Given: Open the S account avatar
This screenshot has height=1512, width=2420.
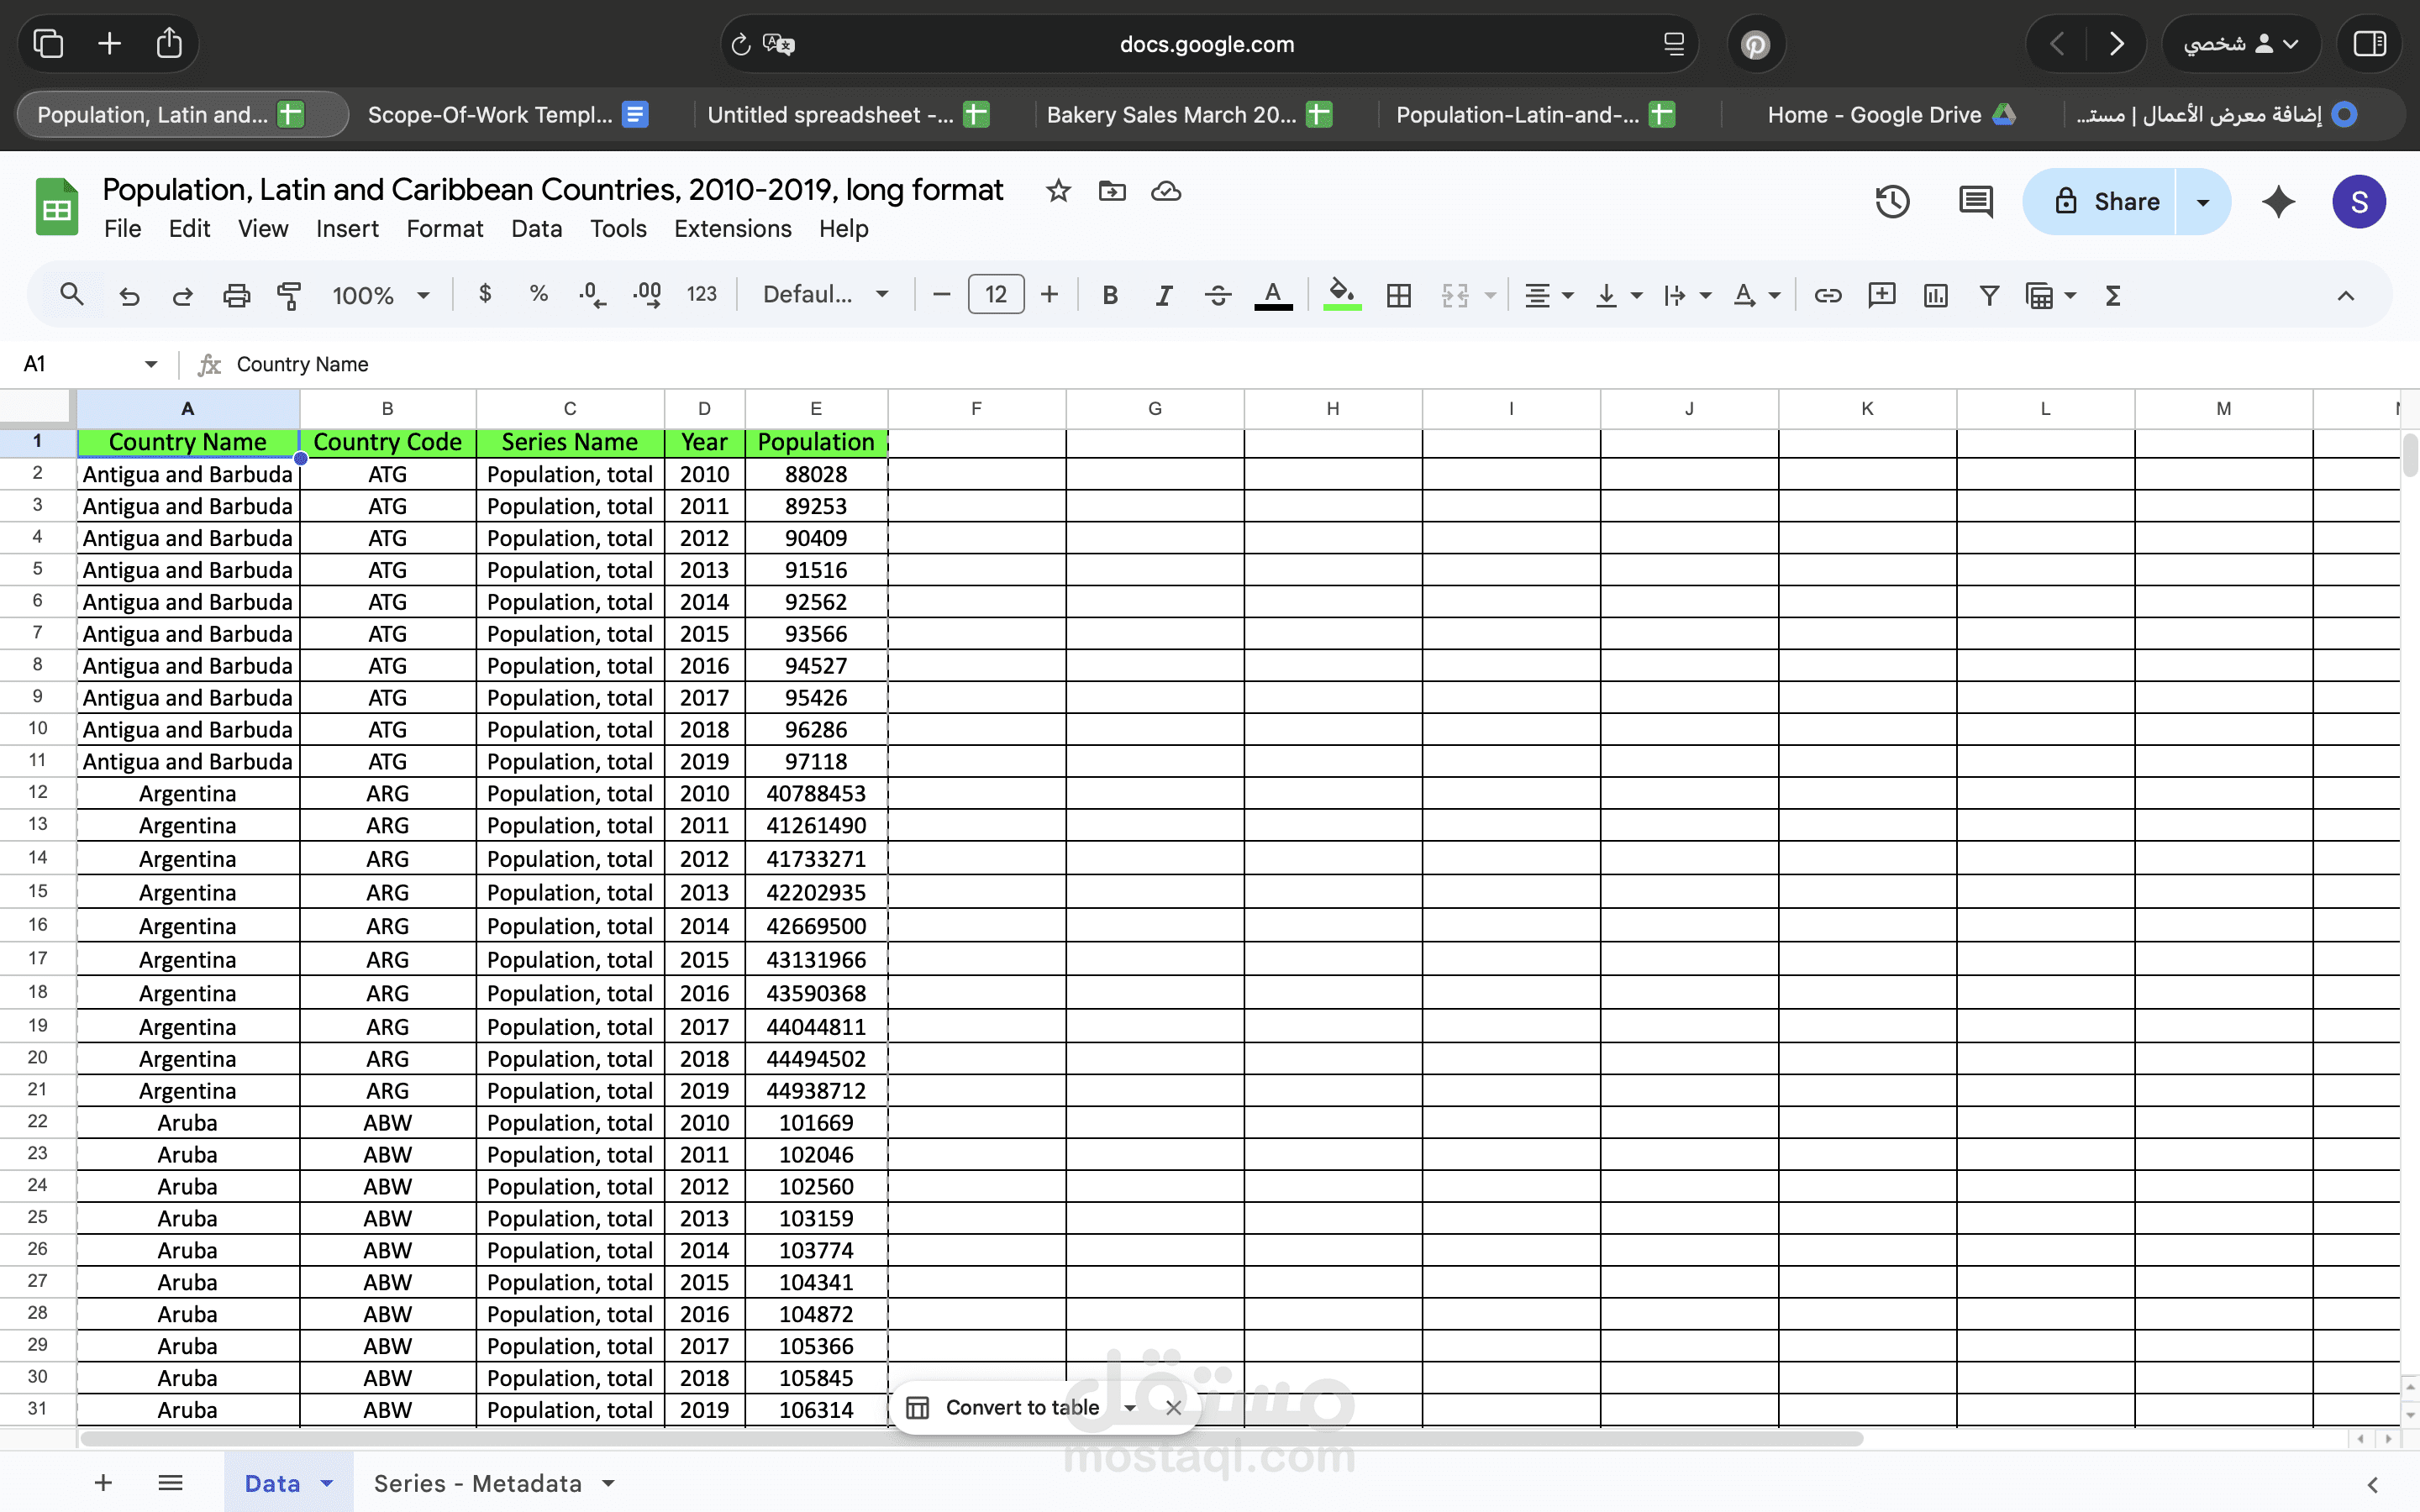Looking at the screenshot, I should 2359,202.
